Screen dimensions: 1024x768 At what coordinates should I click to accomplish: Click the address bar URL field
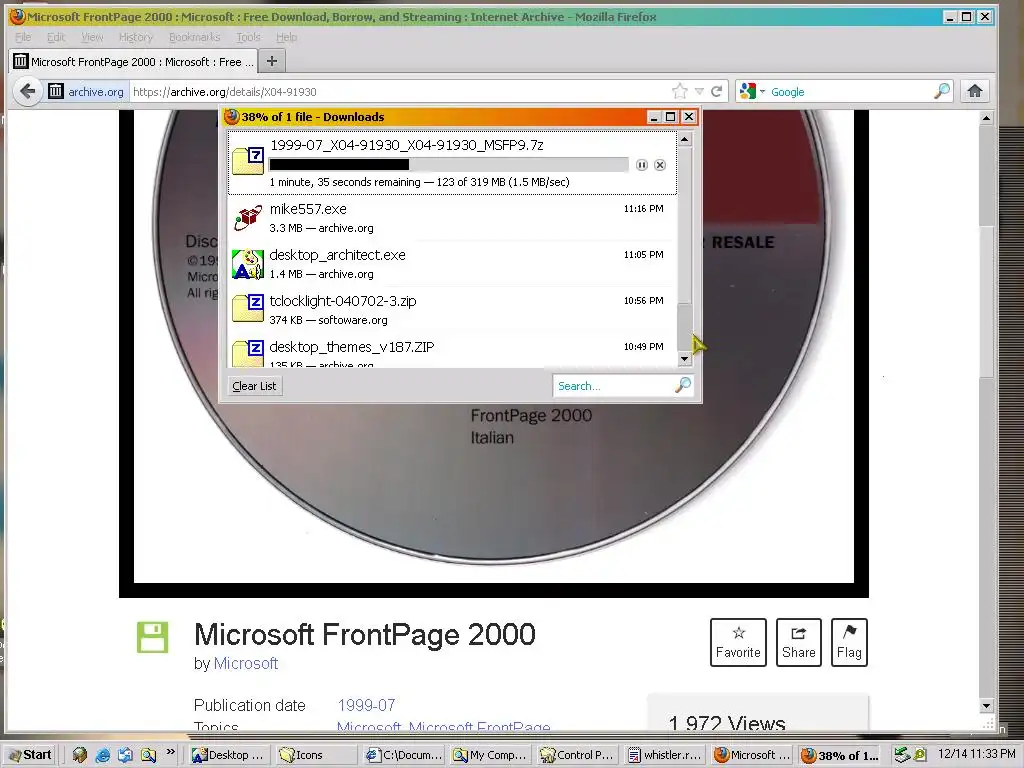pos(398,91)
